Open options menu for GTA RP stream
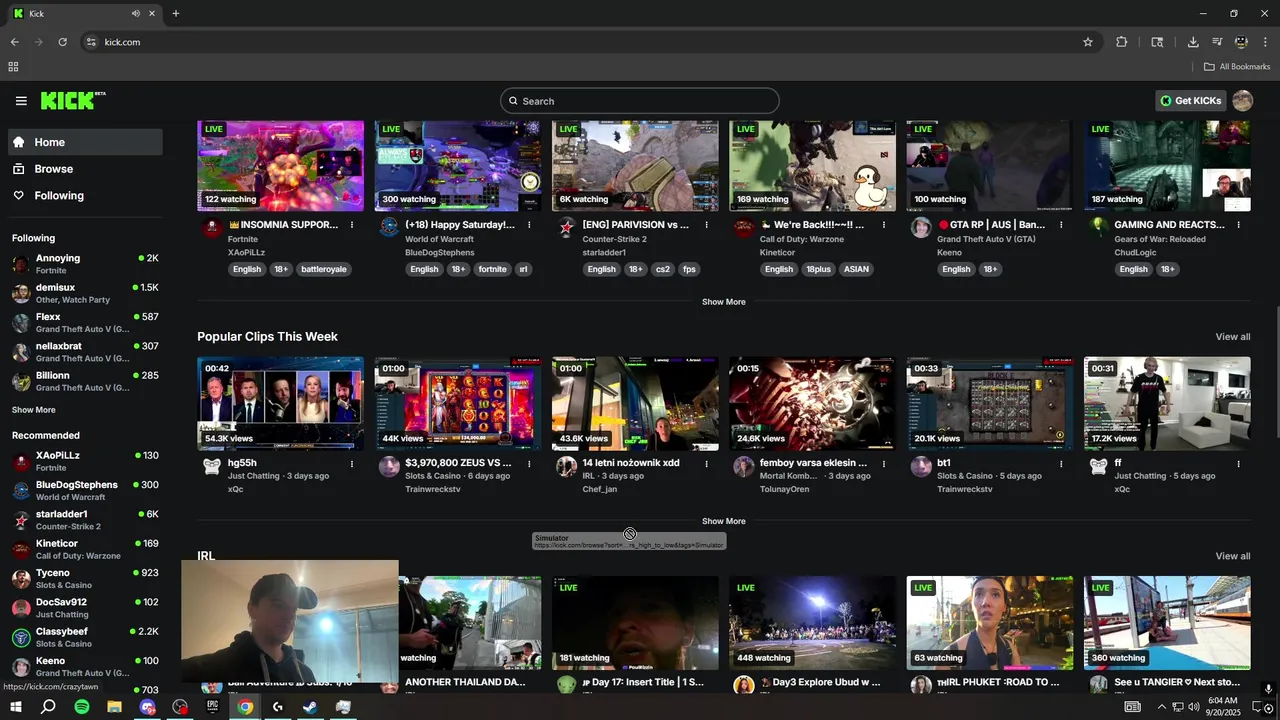This screenshot has width=1280, height=720. pyautogui.click(x=1061, y=225)
